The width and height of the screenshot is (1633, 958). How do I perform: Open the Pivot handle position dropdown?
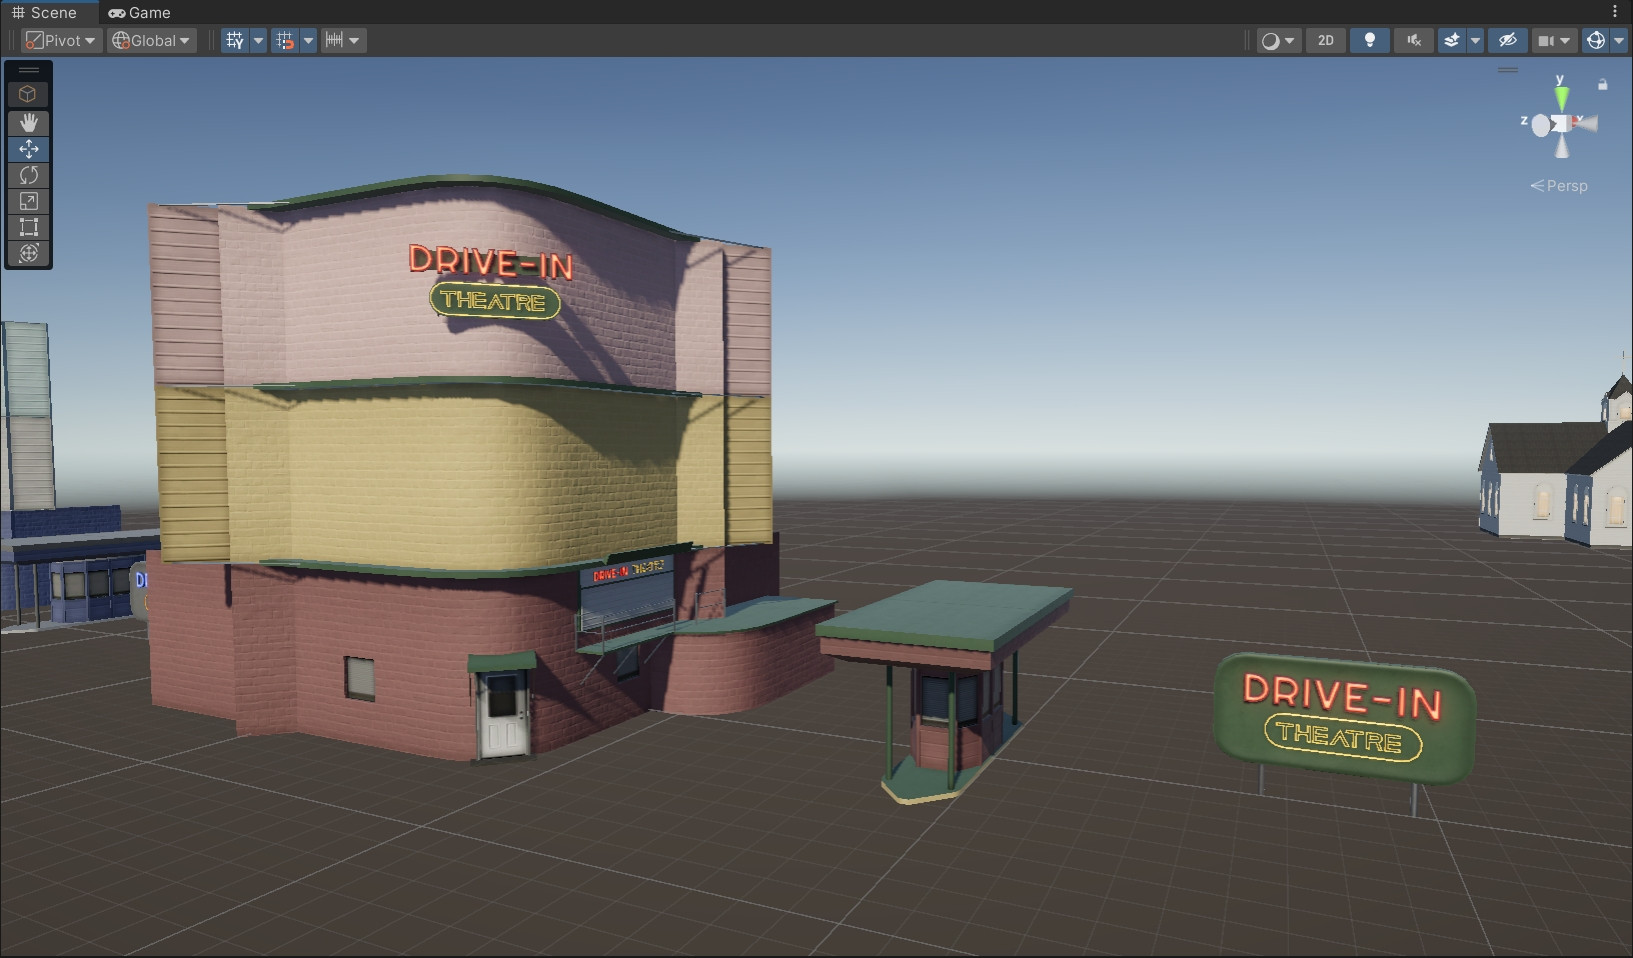click(x=61, y=40)
